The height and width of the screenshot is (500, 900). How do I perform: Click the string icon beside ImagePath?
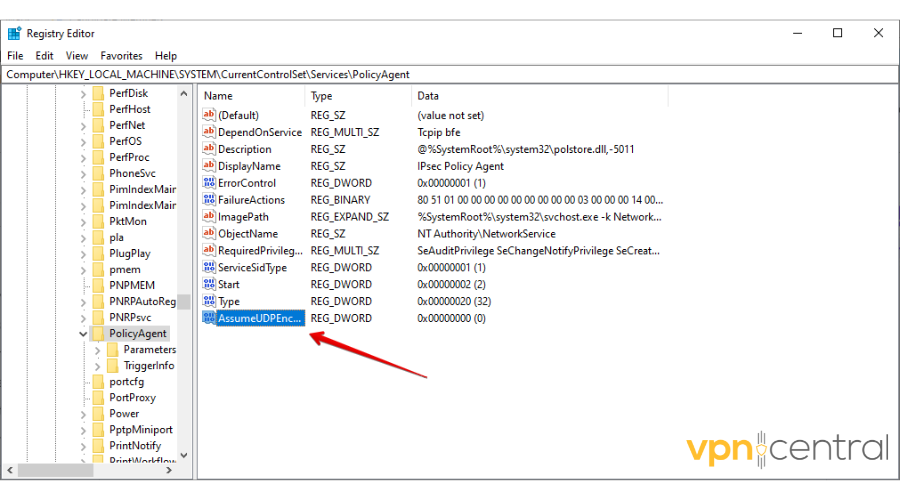pyautogui.click(x=209, y=216)
